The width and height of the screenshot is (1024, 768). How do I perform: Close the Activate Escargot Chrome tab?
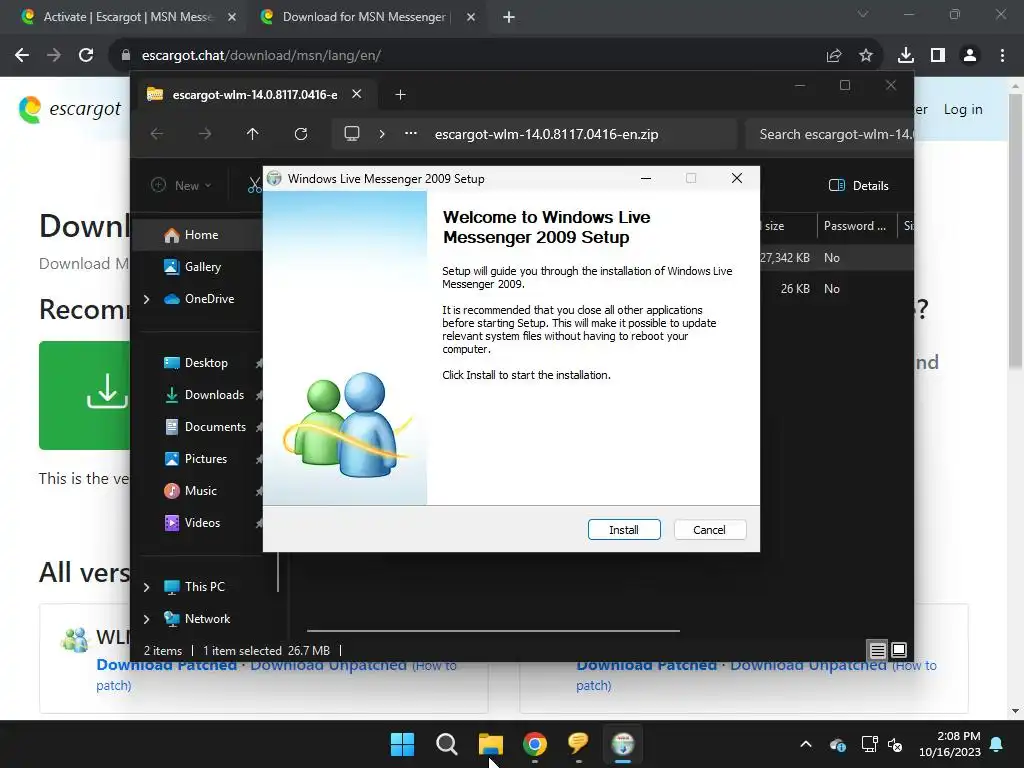pos(232,17)
